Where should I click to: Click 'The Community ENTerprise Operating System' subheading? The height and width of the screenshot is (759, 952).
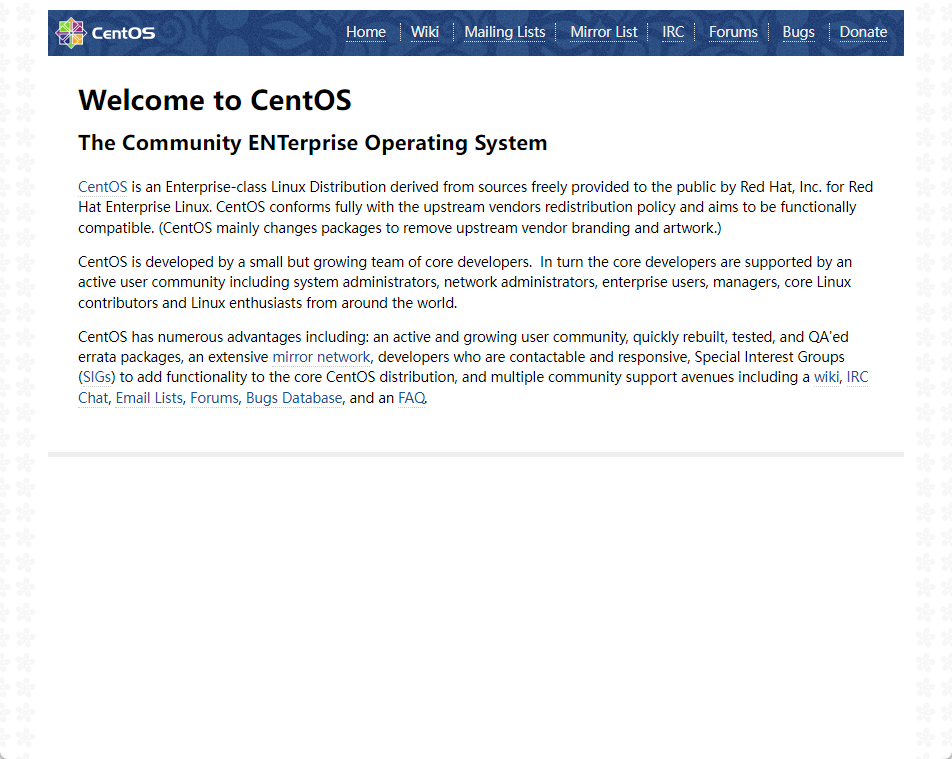[x=313, y=143]
